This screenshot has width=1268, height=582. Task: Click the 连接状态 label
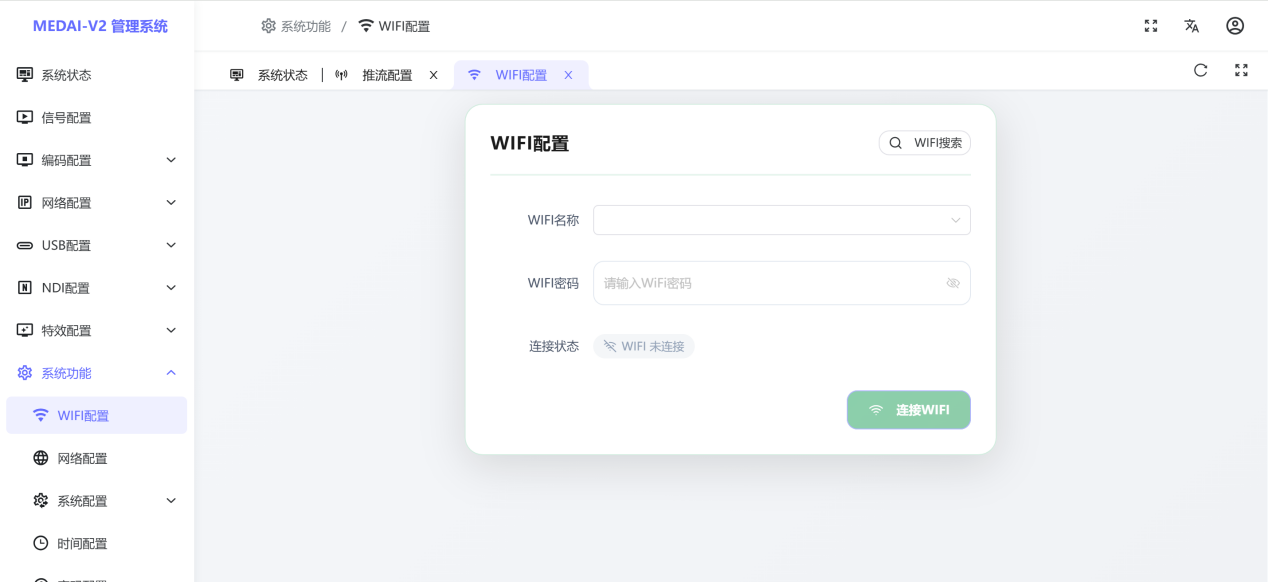pos(554,346)
